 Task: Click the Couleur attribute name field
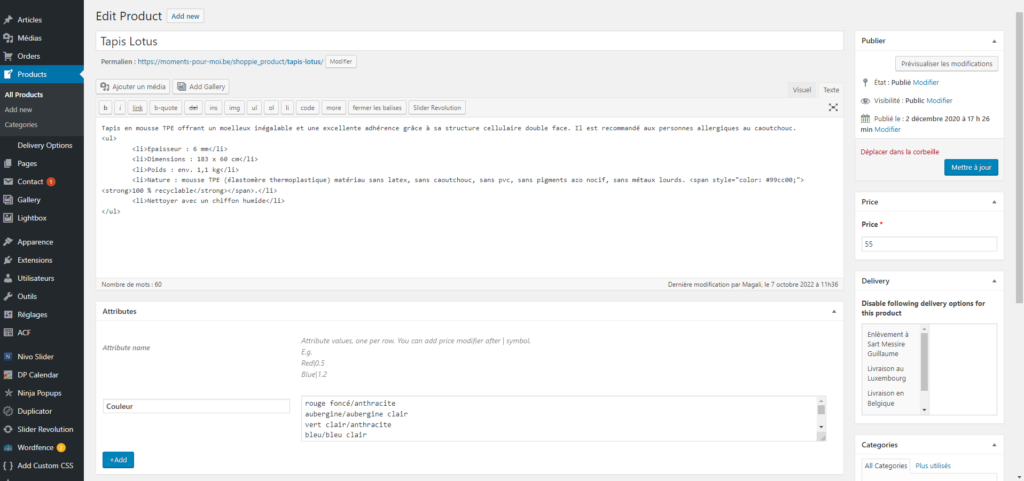196,406
